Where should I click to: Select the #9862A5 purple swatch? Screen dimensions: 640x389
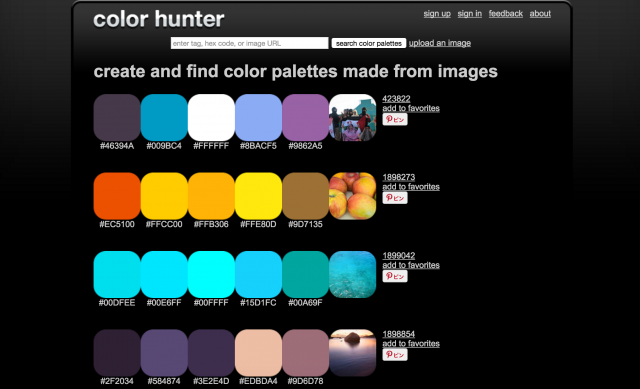click(x=305, y=118)
